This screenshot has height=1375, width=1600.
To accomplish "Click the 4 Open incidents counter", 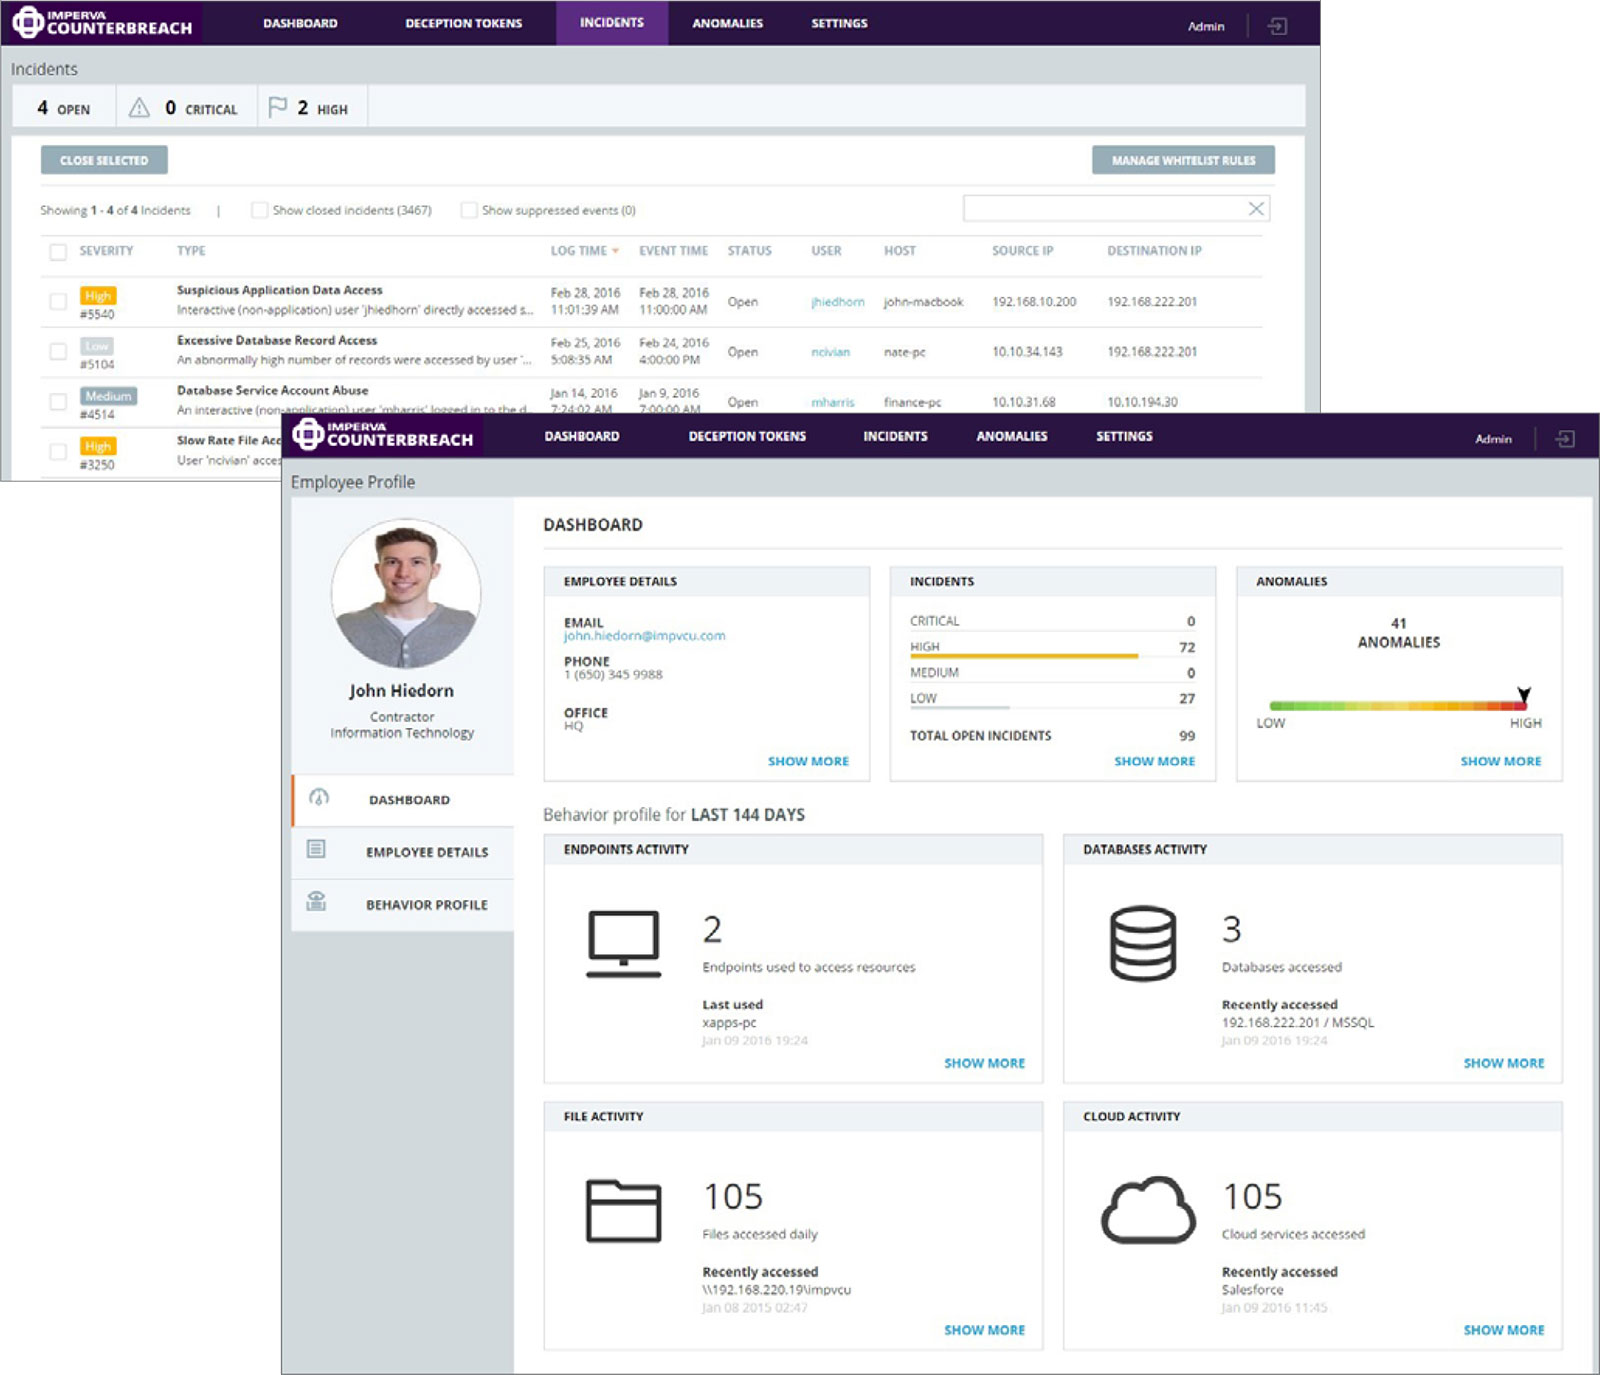I will (x=64, y=108).
